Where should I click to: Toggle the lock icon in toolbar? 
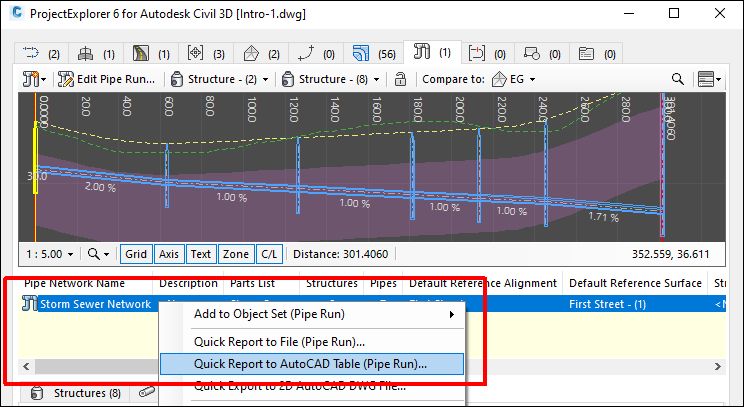click(x=400, y=79)
